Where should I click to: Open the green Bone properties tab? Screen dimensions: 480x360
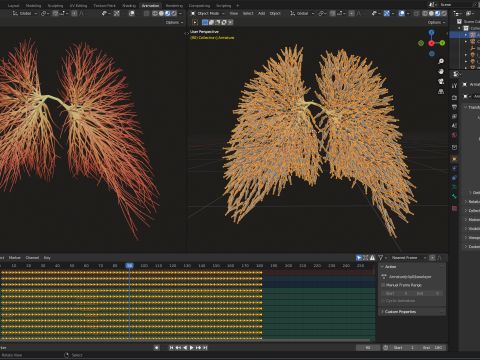coord(454,196)
